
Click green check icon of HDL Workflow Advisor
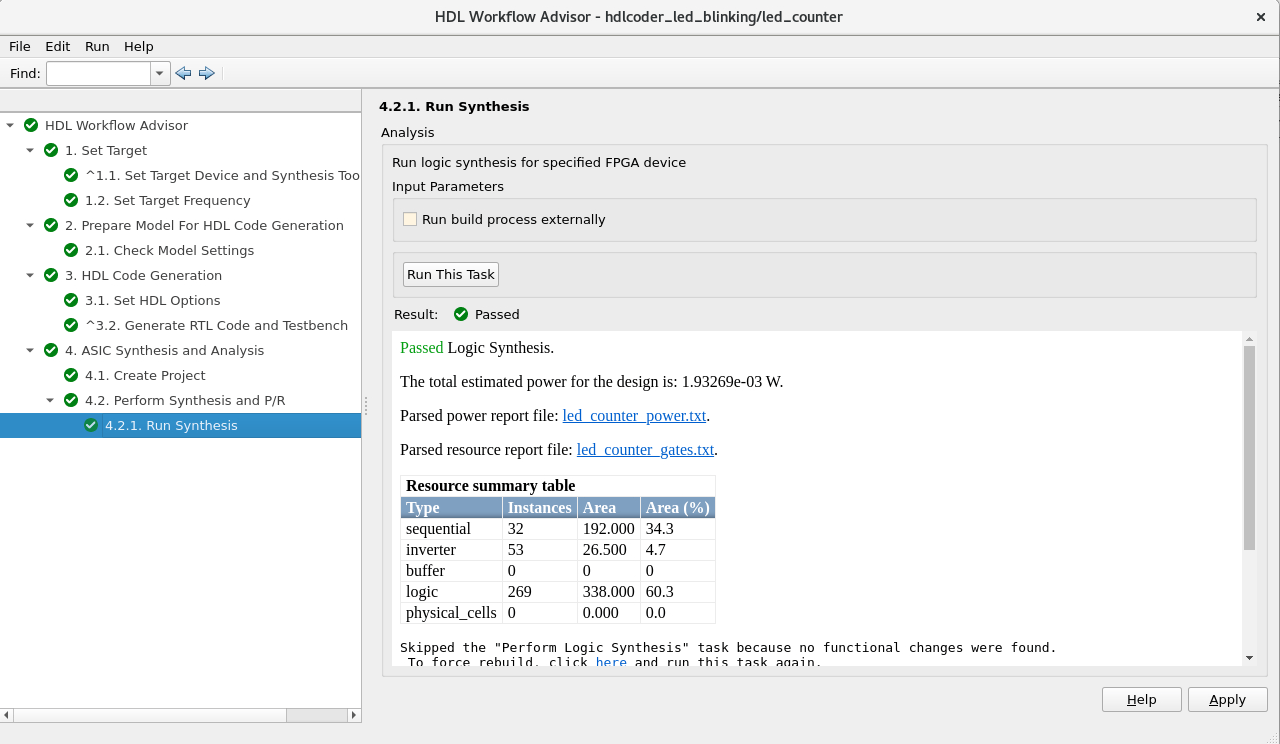[x=31, y=125]
